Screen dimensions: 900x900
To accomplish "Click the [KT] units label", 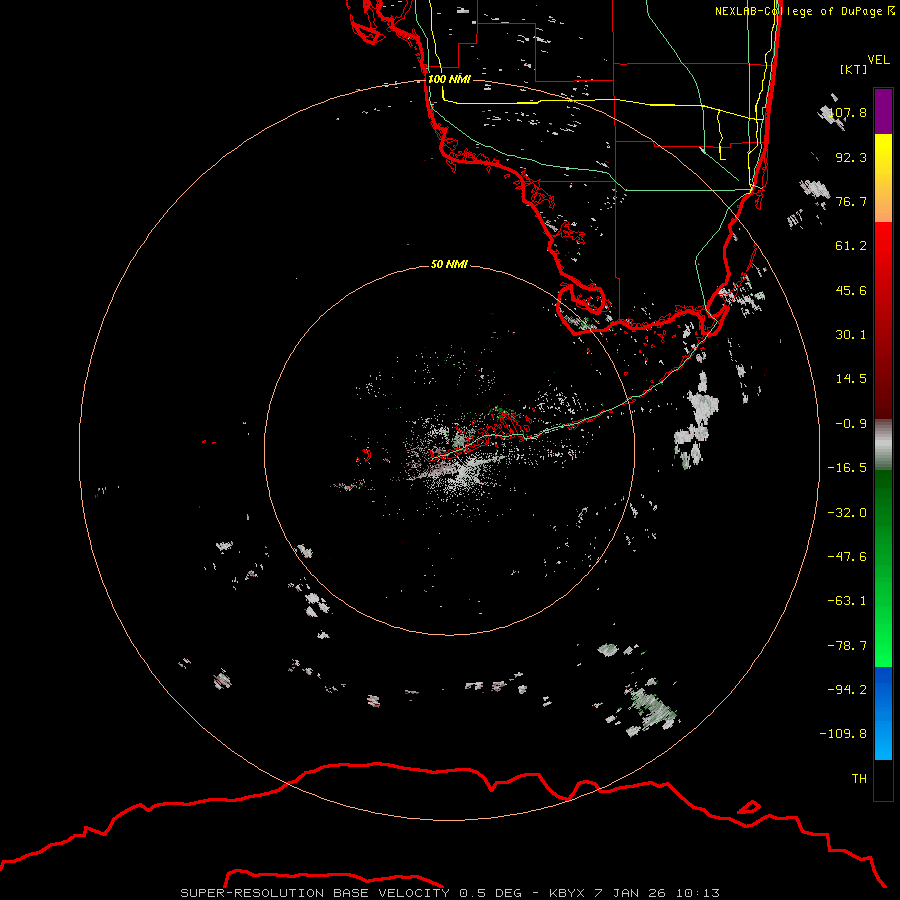I will [x=854, y=69].
